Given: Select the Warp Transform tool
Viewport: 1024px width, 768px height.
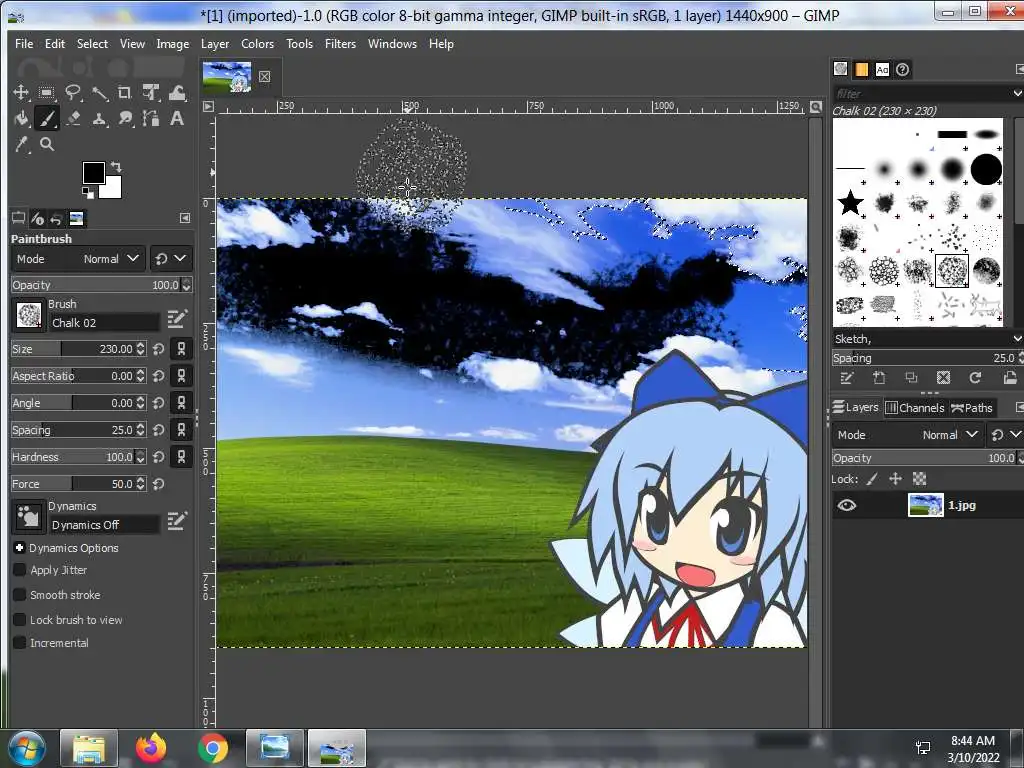Looking at the screenshot, I should point(177,93).
